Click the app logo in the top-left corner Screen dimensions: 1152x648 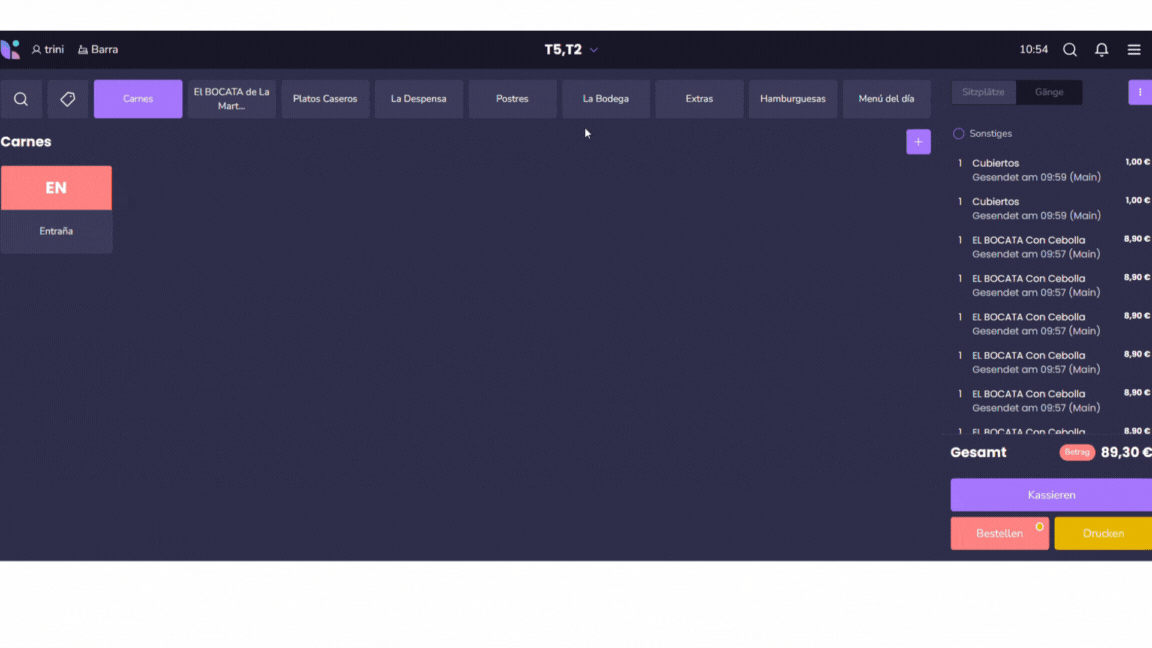[10, 49]
